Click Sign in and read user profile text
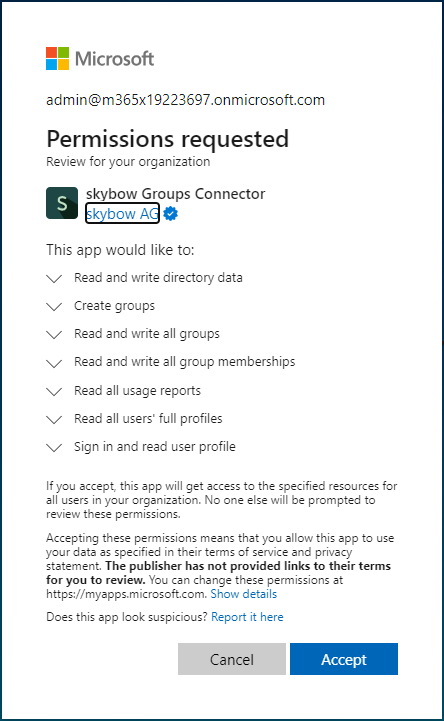Image resolution: width=444 pixels, height=721 pixels. point(155,446)
